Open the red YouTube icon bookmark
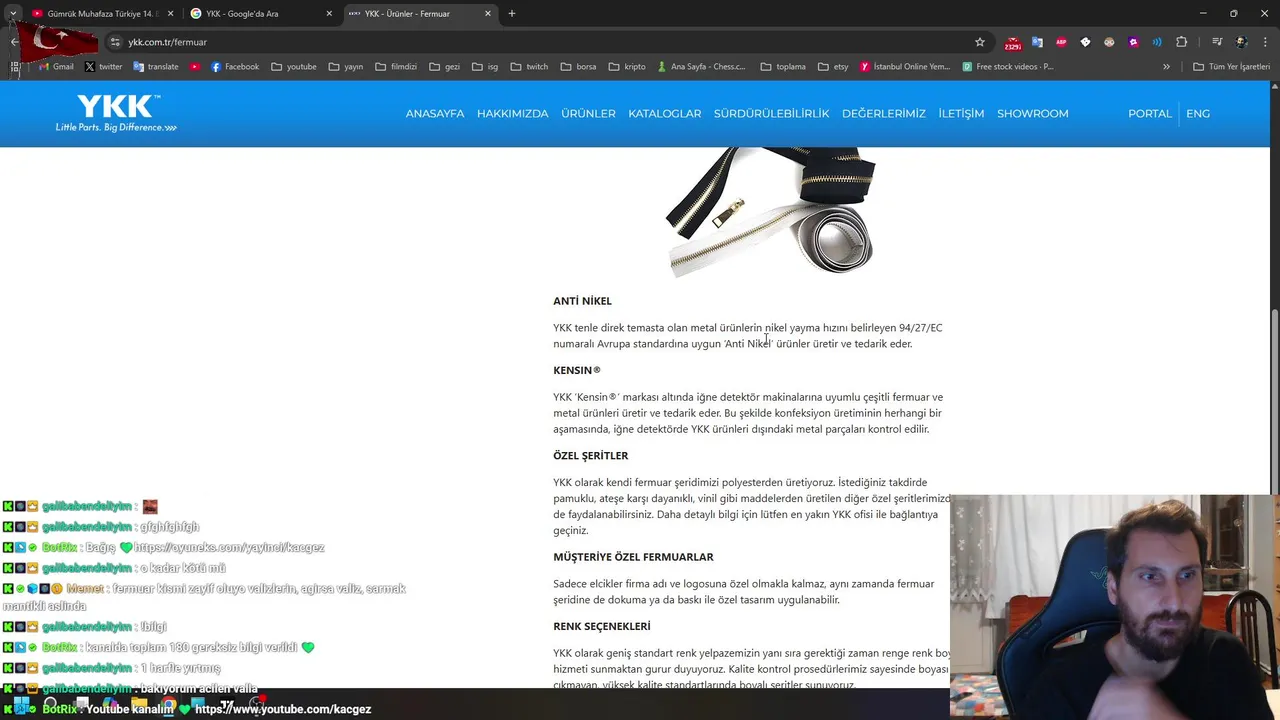Viewport: 1280px width, 720px height. coord(195,67)
